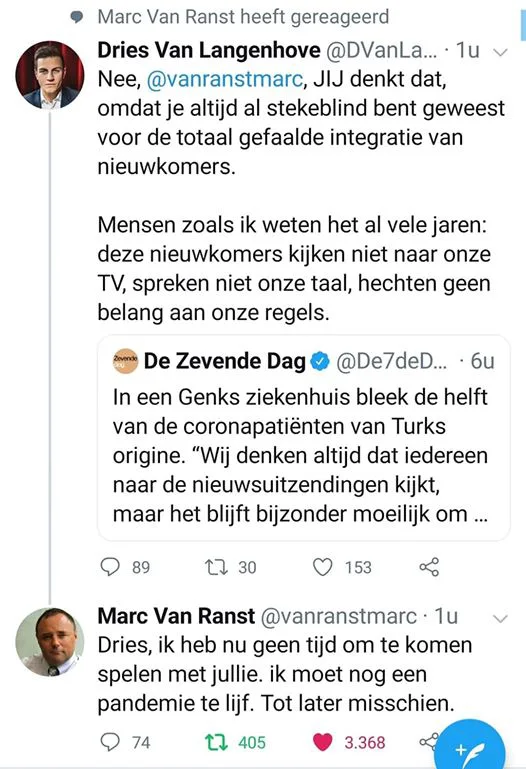Open Dries Van Langenhove's profile picture
The image size is (526, 769).
click(x=50, y=75)
